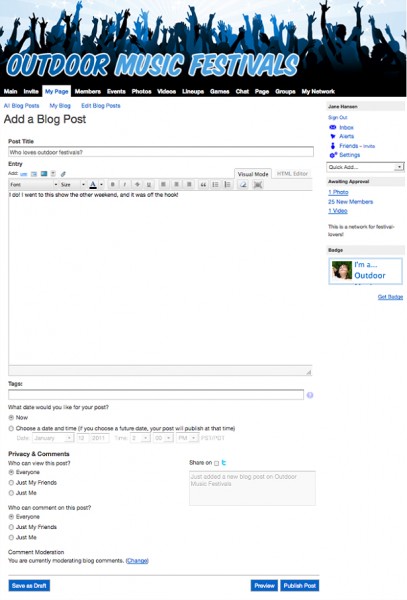Click the text color A icon
This screenshot has width=407, height=600.
(x=93, y=185)
